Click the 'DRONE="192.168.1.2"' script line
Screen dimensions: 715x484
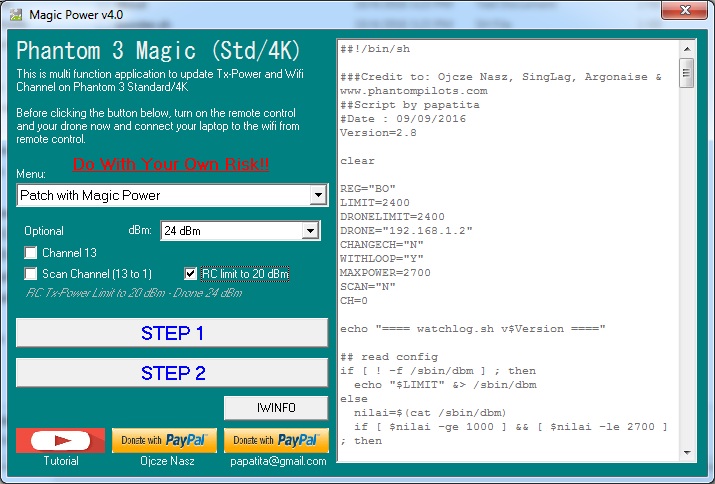coord(406,231)
